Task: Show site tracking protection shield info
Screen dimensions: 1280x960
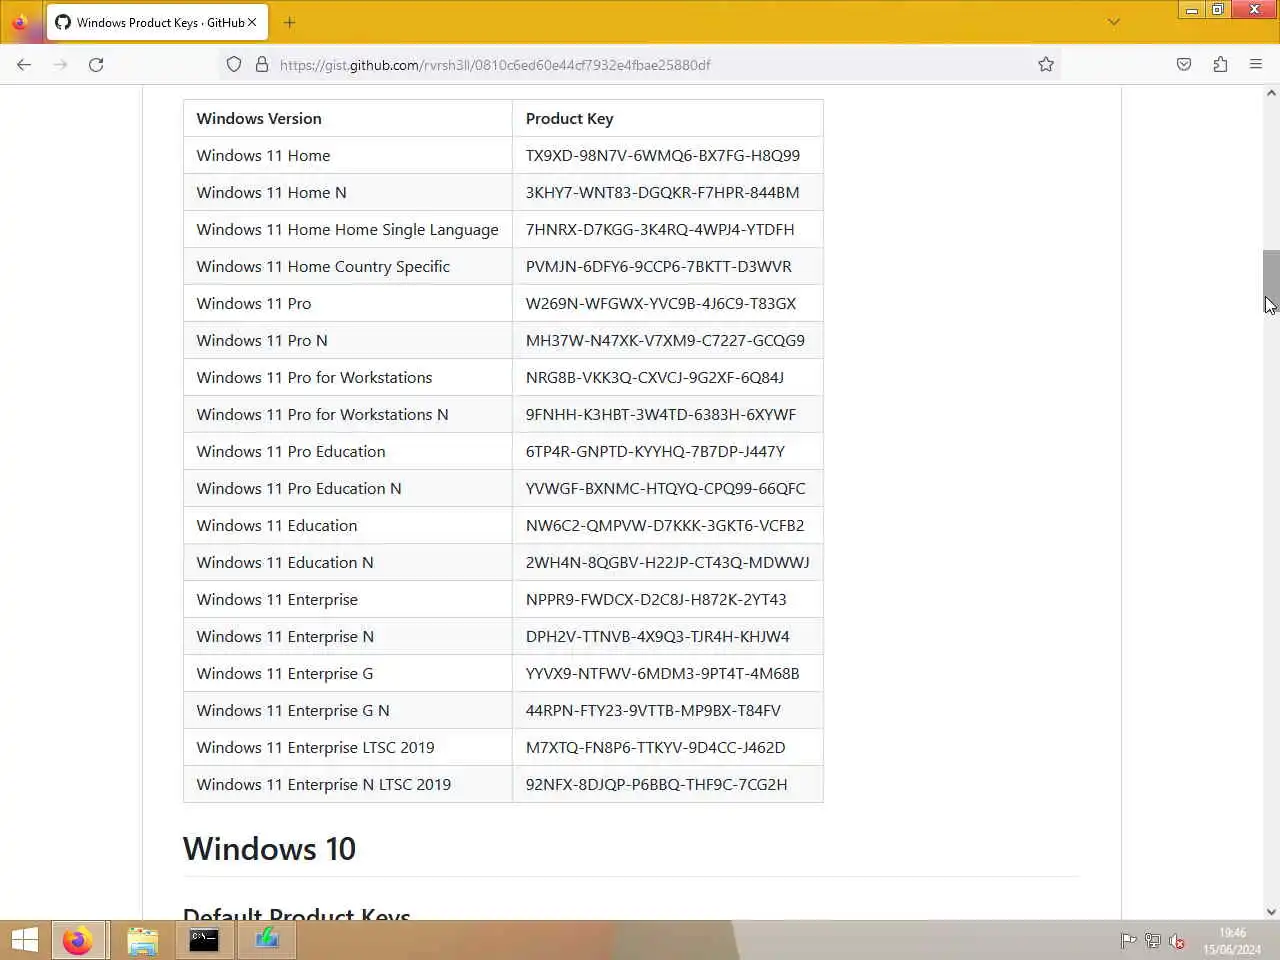Action: (x=234, y=64)
